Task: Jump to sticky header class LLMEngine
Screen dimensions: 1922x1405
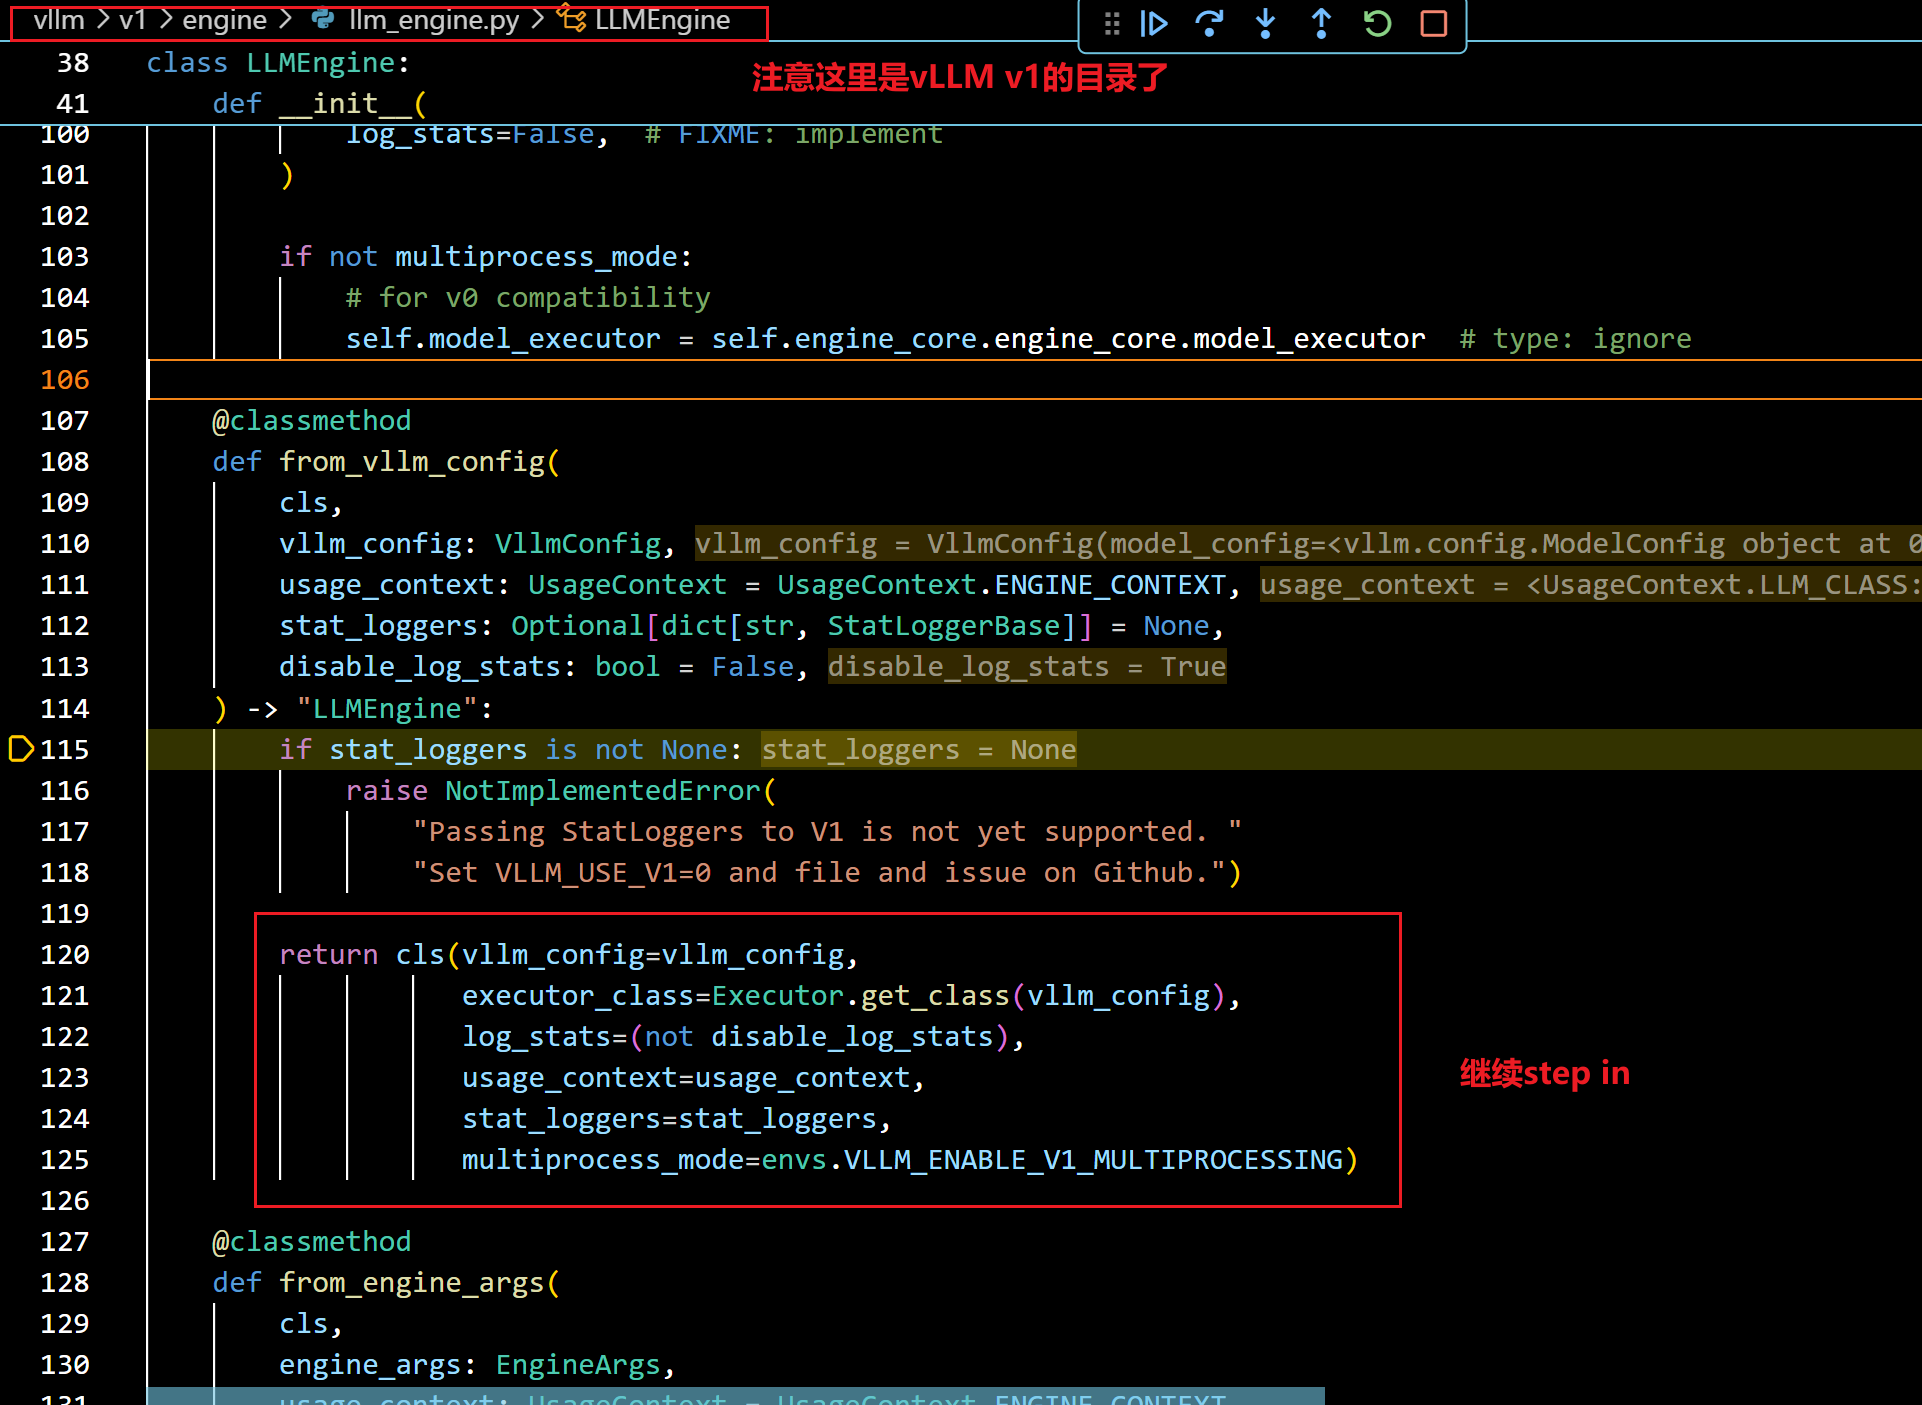Action: (x=320, y=63)
